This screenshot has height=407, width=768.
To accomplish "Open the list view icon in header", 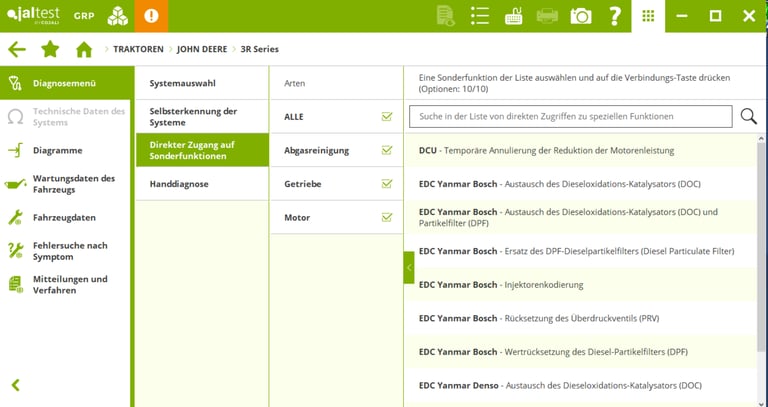I will click(x=480, y=16).
